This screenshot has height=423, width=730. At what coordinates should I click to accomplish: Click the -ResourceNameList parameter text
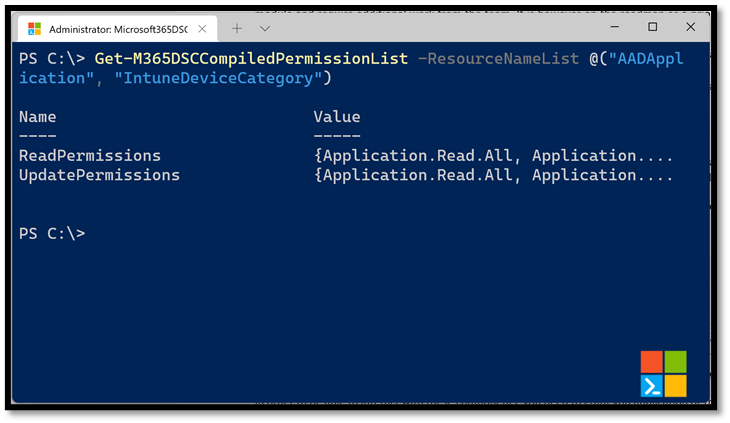click(498, 59)
